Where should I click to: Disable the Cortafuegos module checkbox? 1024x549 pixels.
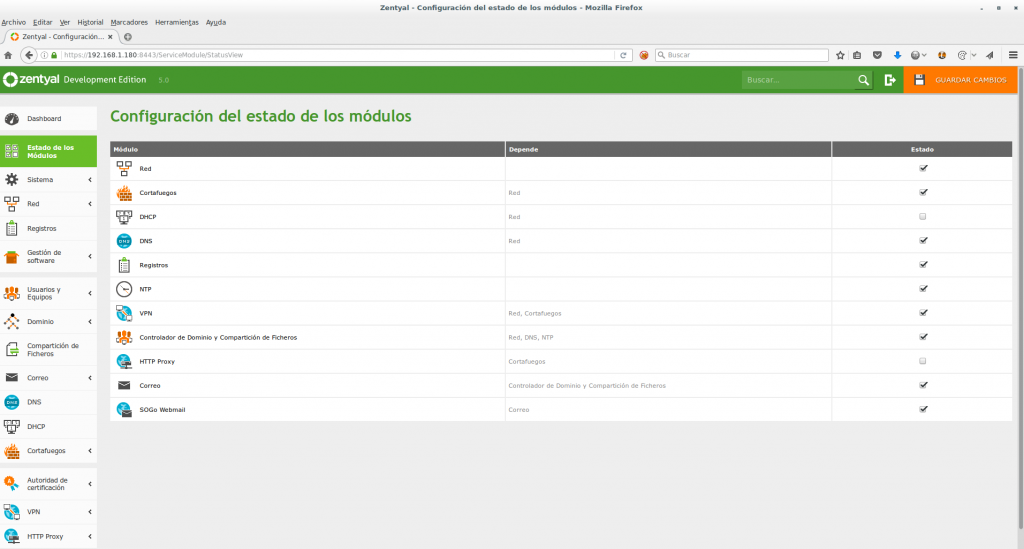pyautogui.click(x=923, y=193)
